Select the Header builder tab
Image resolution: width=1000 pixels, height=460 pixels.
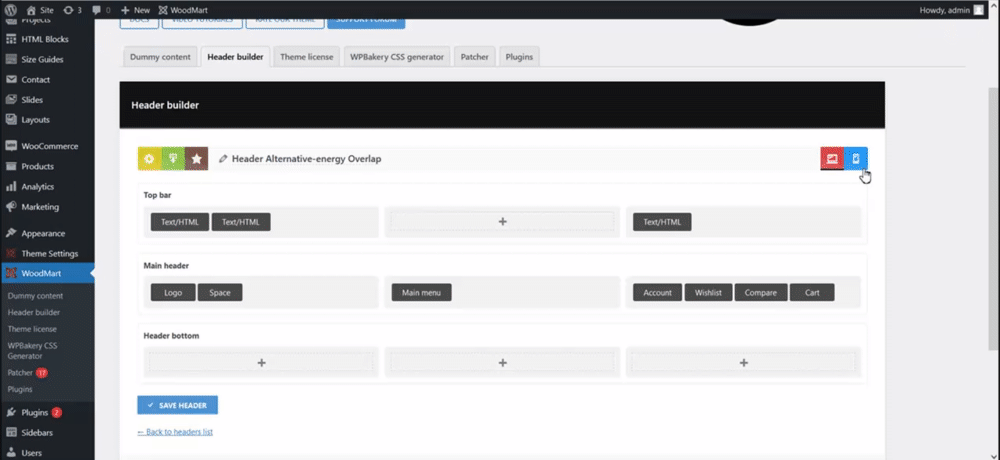point(235,57)
